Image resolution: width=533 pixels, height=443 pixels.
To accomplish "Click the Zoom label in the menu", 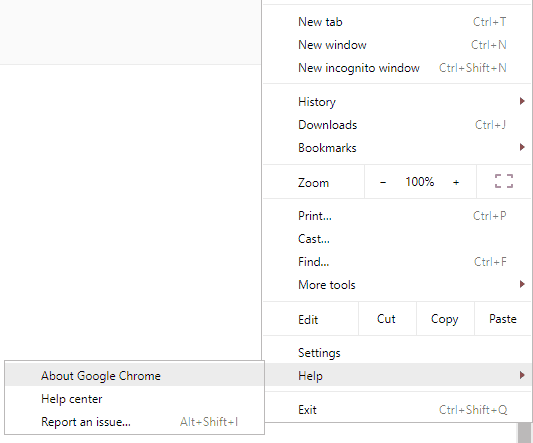I will tap(313, 183).
